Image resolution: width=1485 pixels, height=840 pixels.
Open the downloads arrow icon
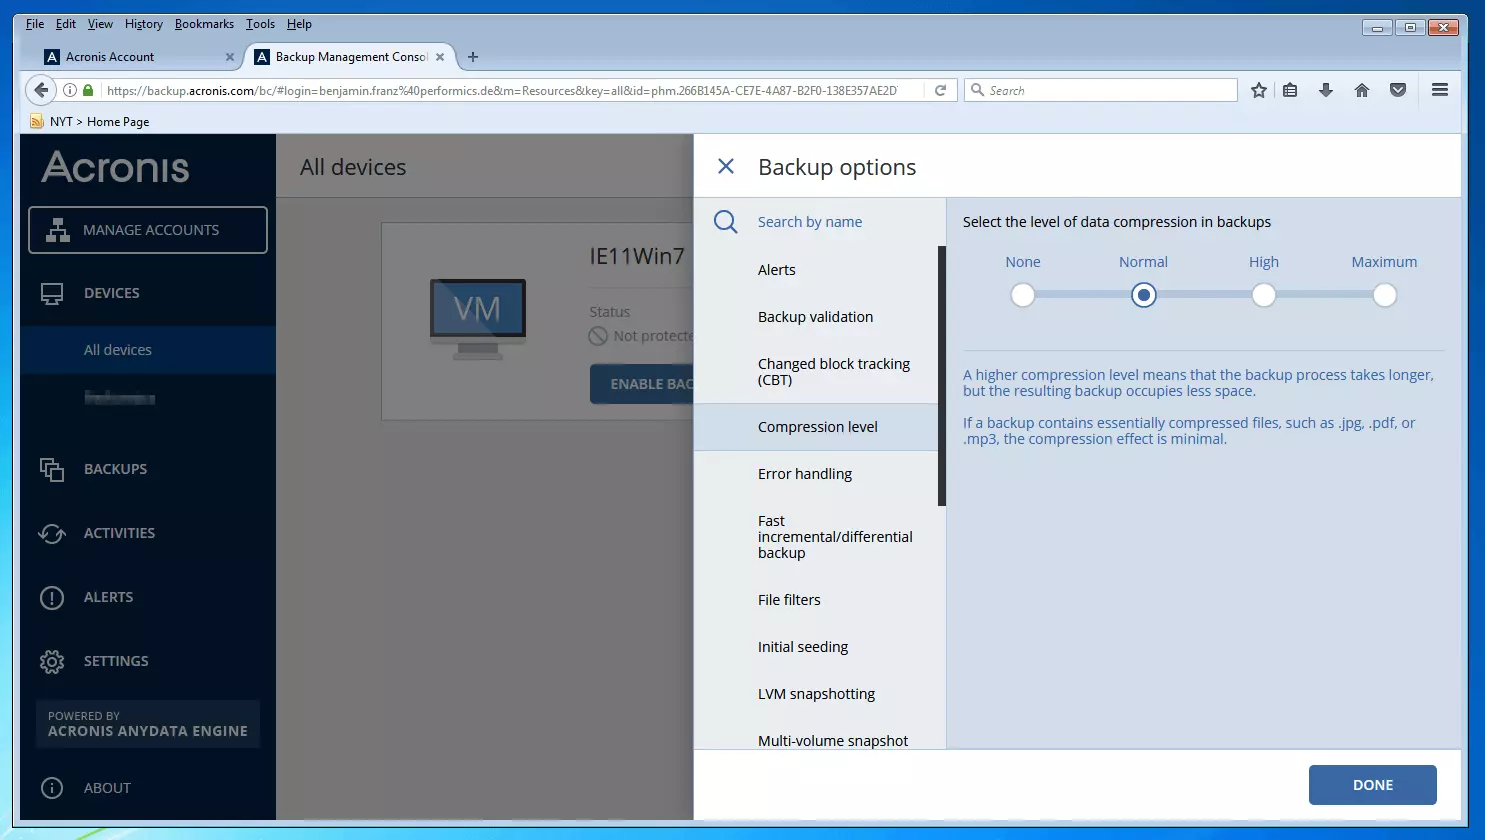pyautogui.click(x=1326, y=90)
